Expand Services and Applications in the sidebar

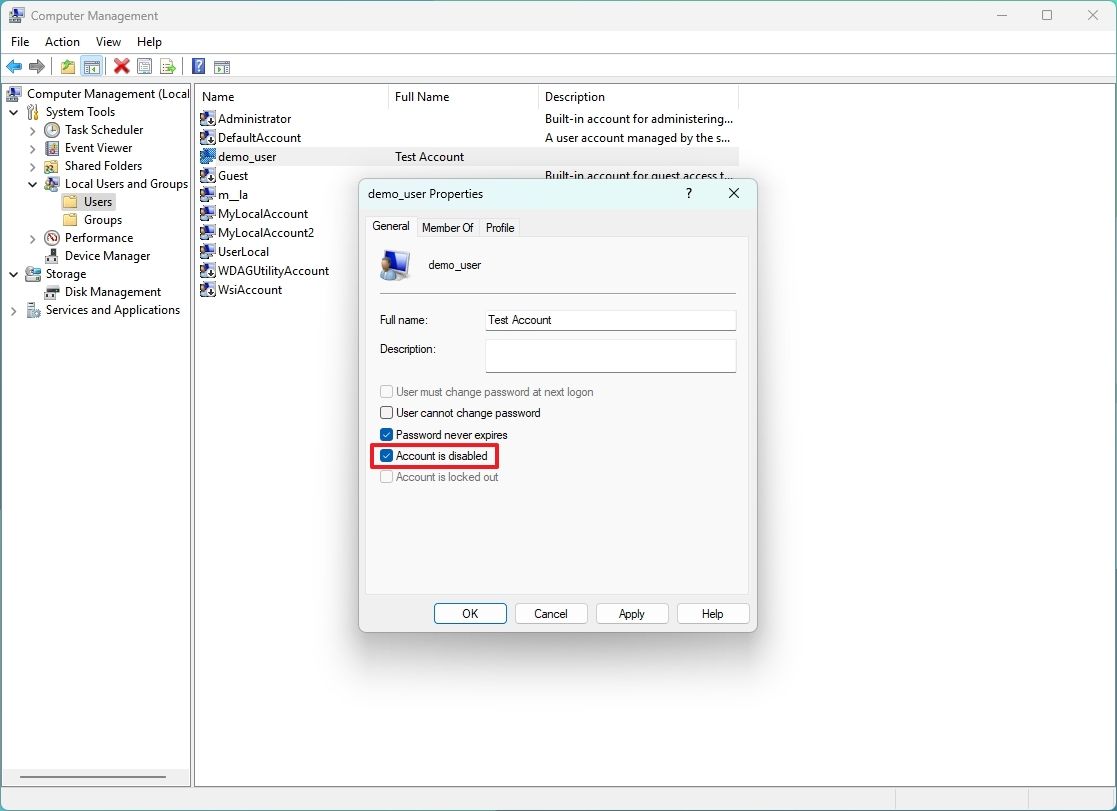[x=13, y=310]
